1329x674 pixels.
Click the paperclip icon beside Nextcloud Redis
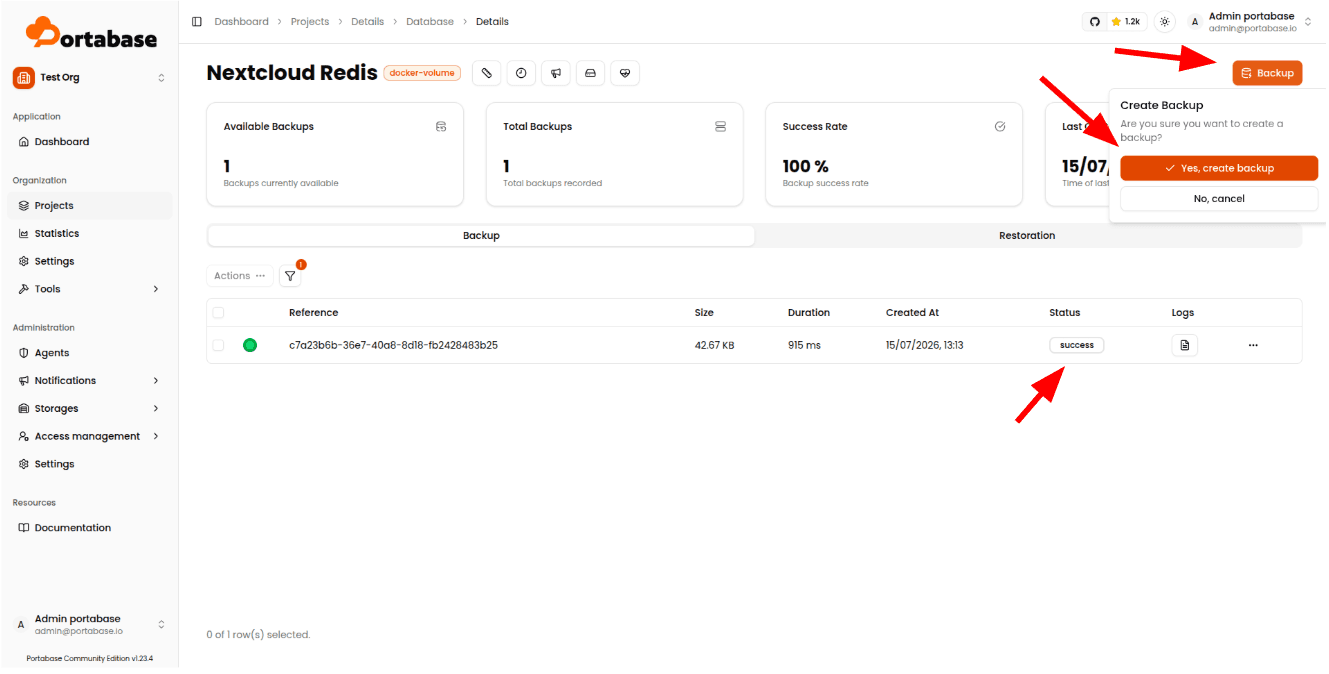coord(486,73)
